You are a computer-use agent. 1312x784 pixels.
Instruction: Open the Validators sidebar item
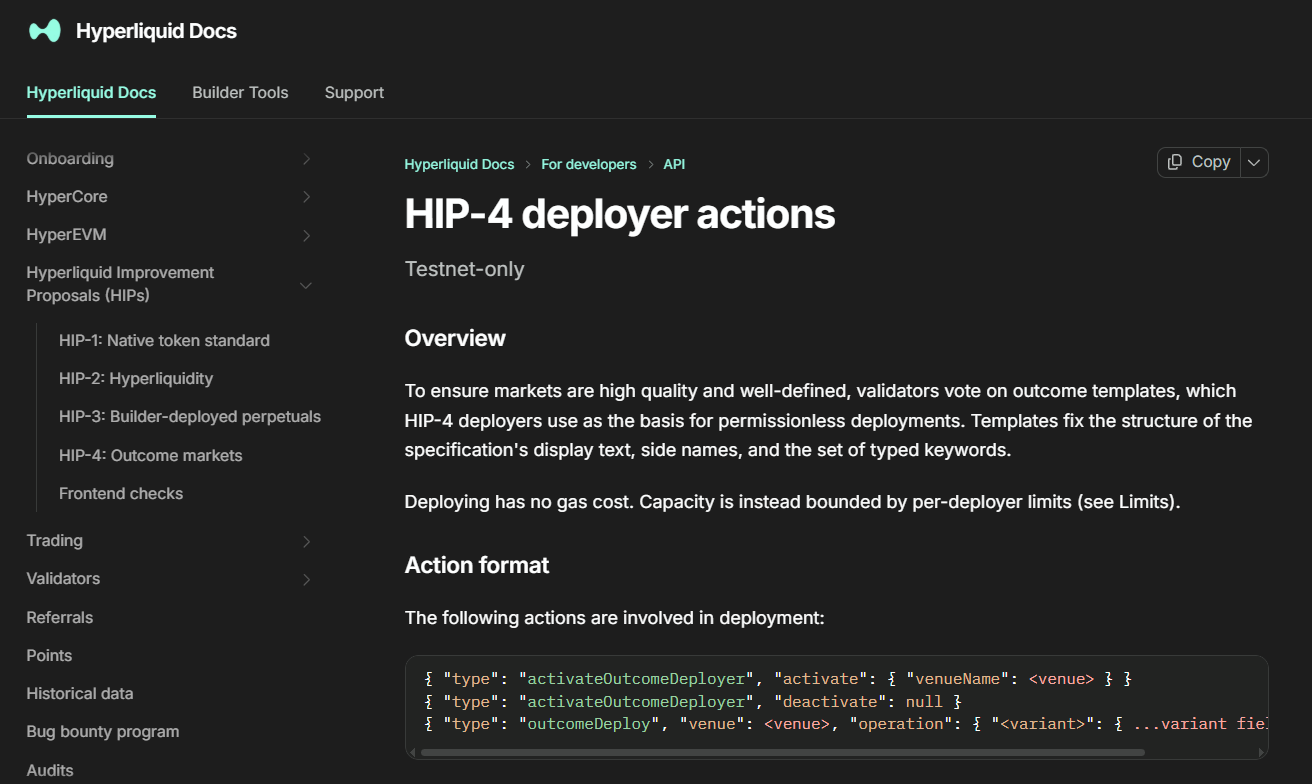(63, 578)
